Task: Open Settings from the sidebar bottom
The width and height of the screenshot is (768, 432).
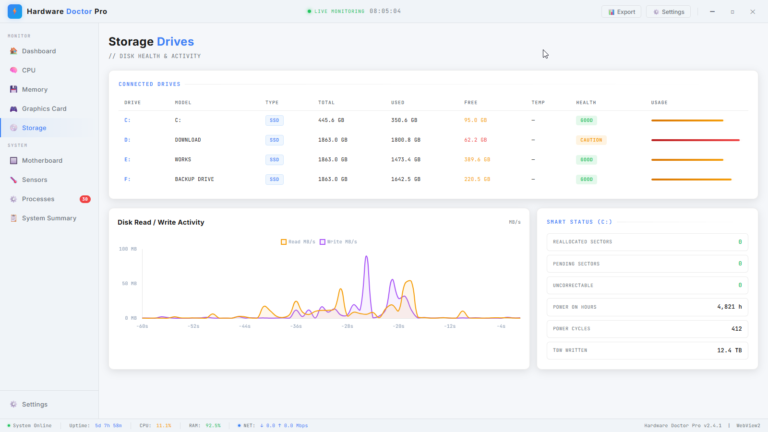Action: point(49,404)
